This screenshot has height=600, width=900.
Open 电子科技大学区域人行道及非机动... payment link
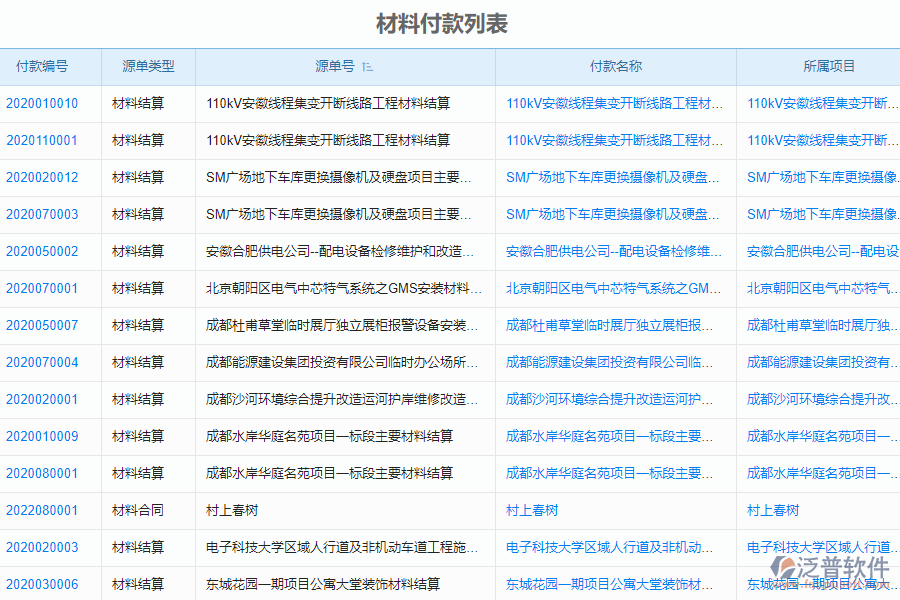coord(613,547)
